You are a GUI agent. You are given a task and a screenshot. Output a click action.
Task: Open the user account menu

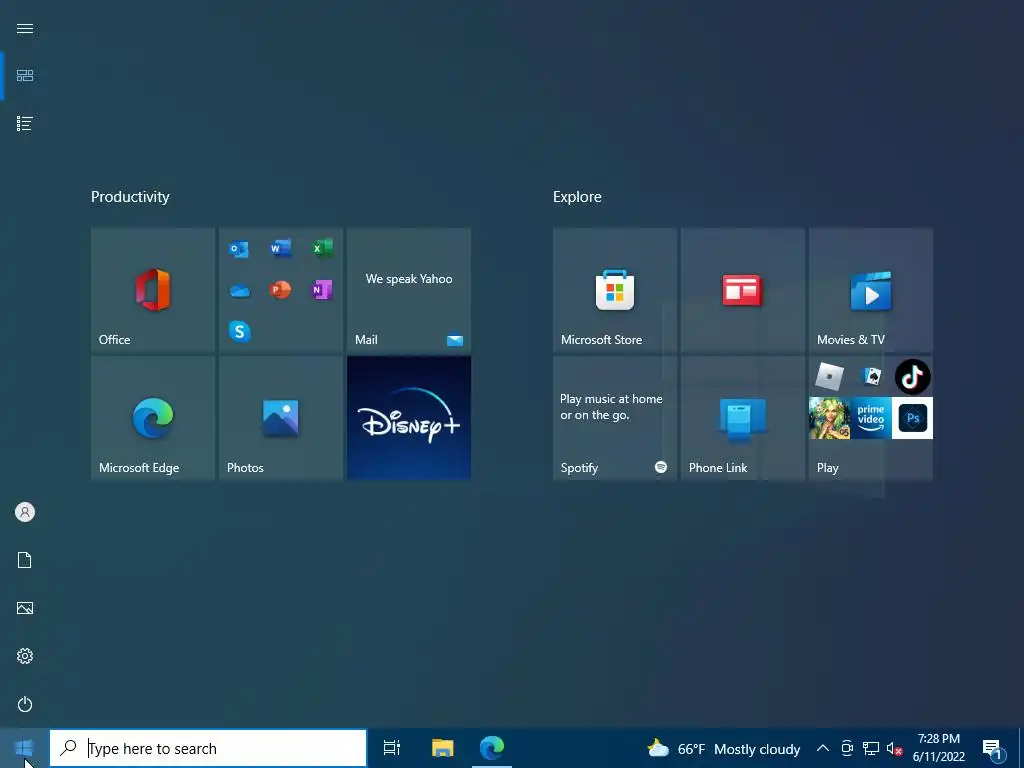(x=25, y=512)
